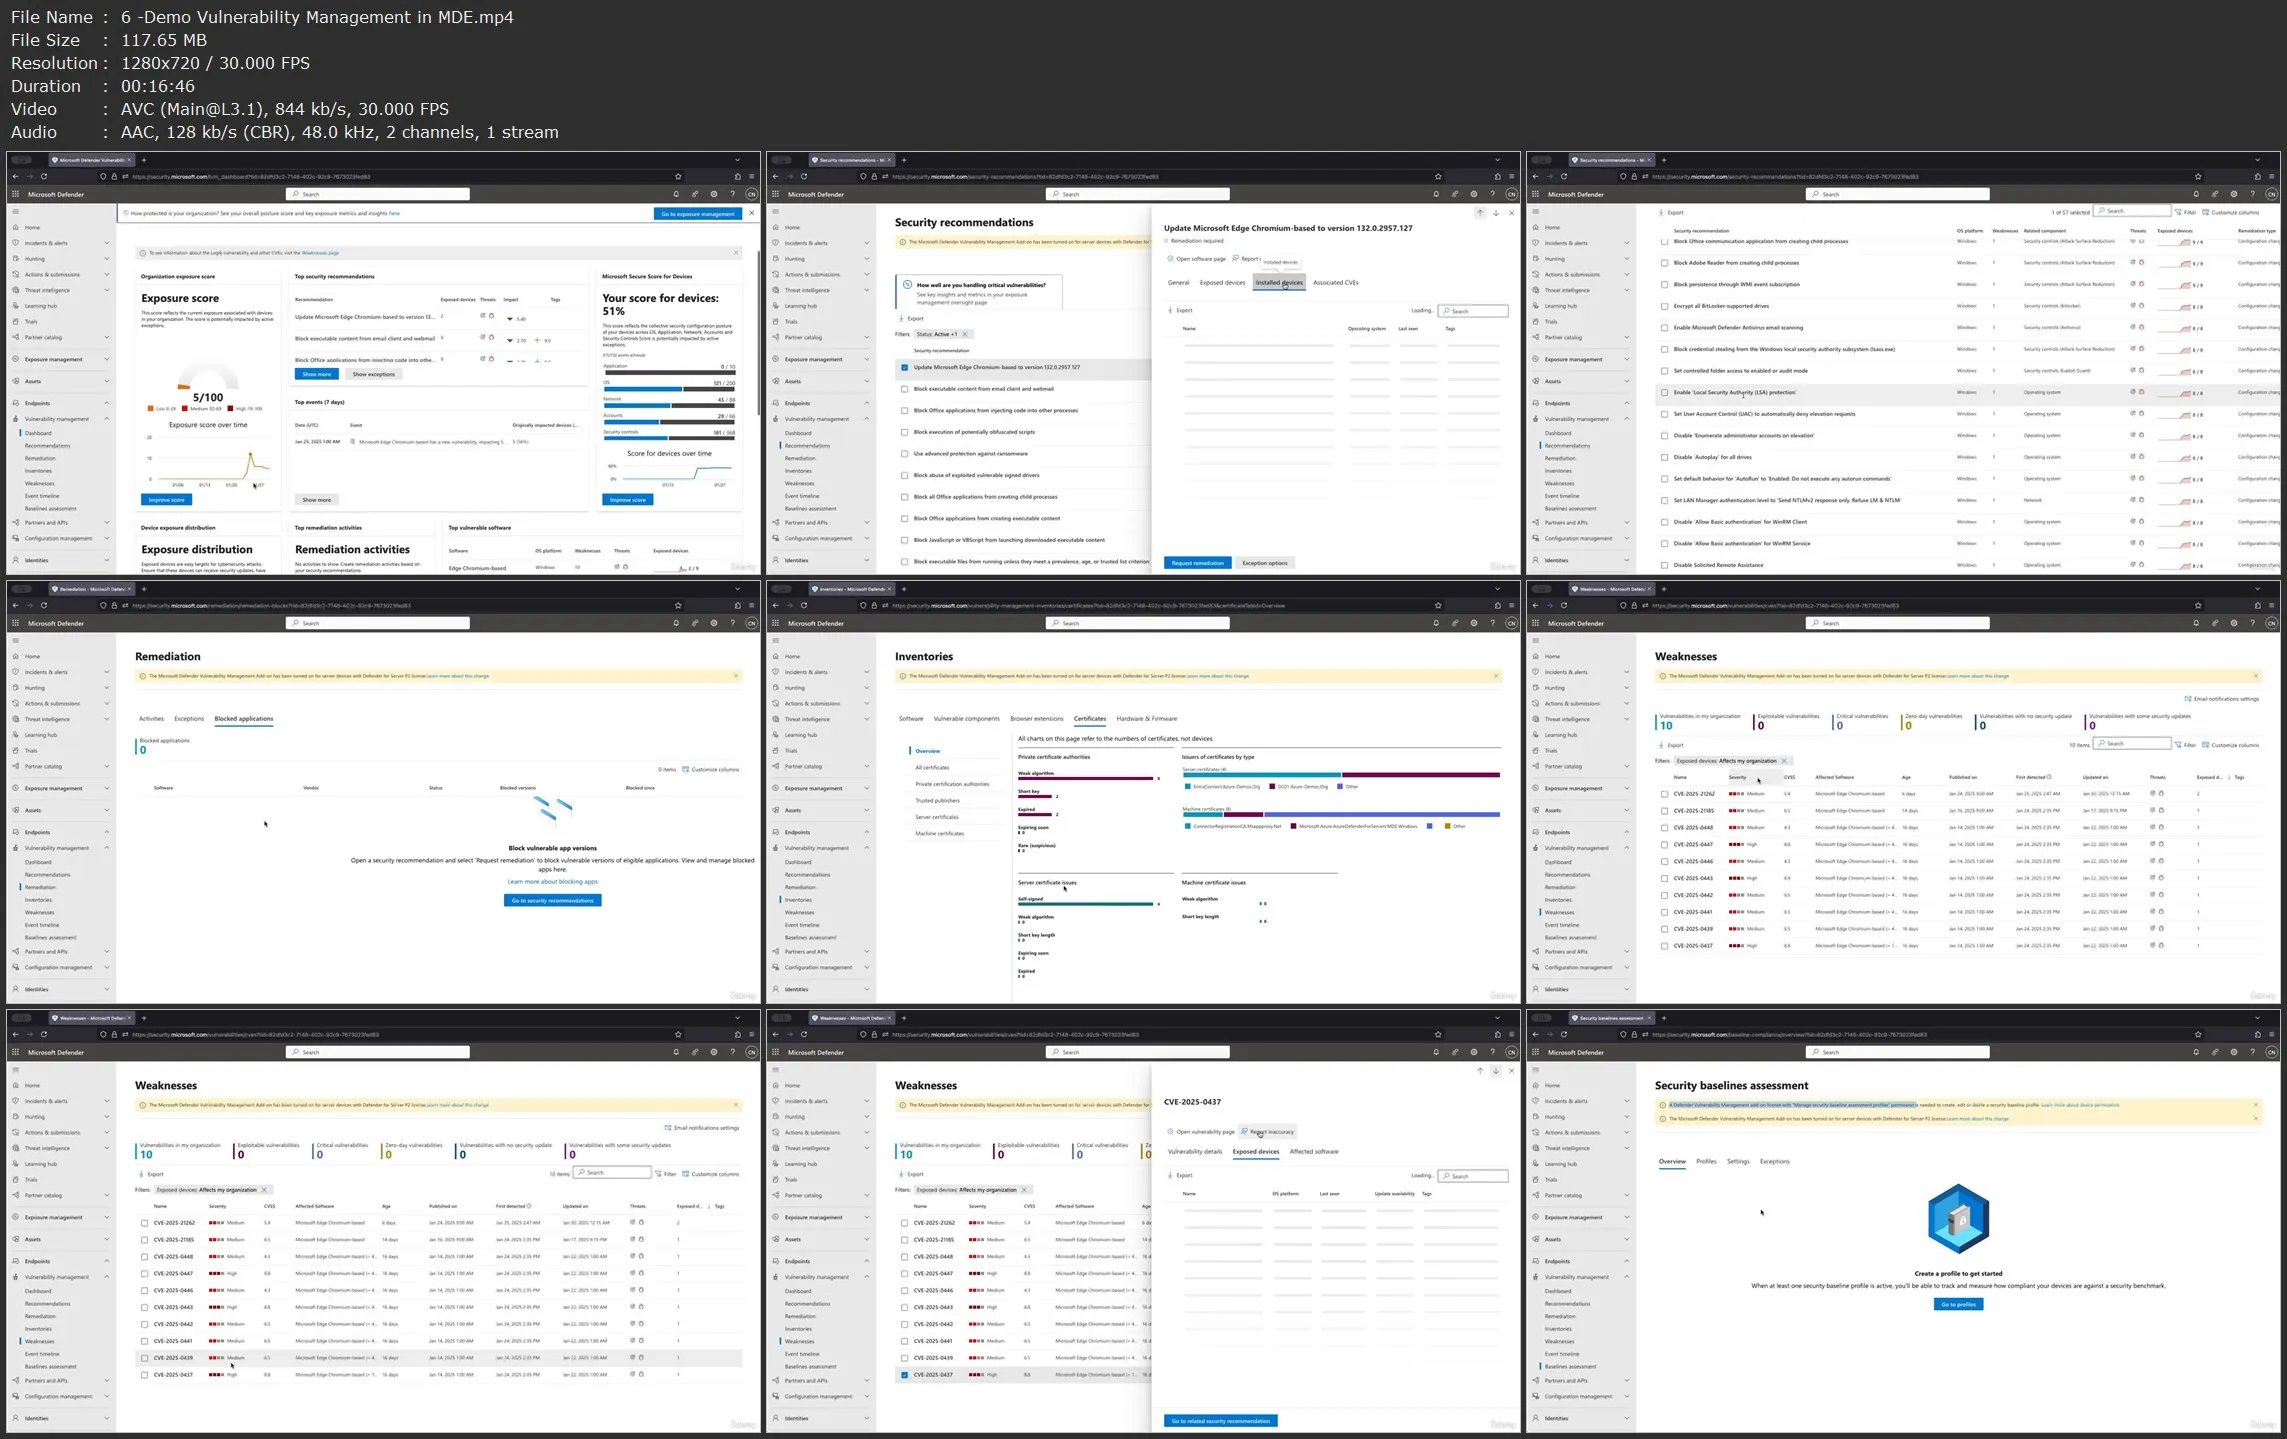Click Network 45/88 score bar in dashboard frame
Screen dimensions: 2287x1439
(x=669, y=405)
